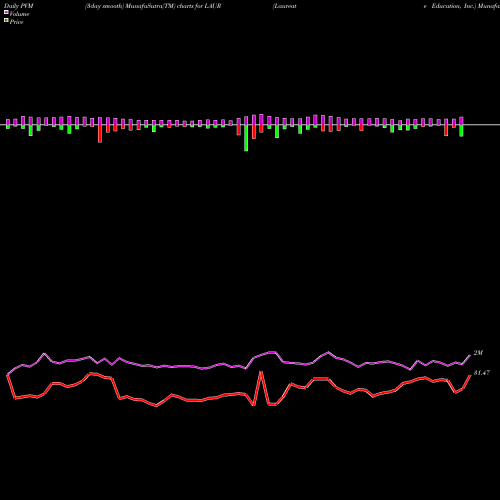Click the Volume legend color swatch
500x500 pixels.
click(6, 12)
